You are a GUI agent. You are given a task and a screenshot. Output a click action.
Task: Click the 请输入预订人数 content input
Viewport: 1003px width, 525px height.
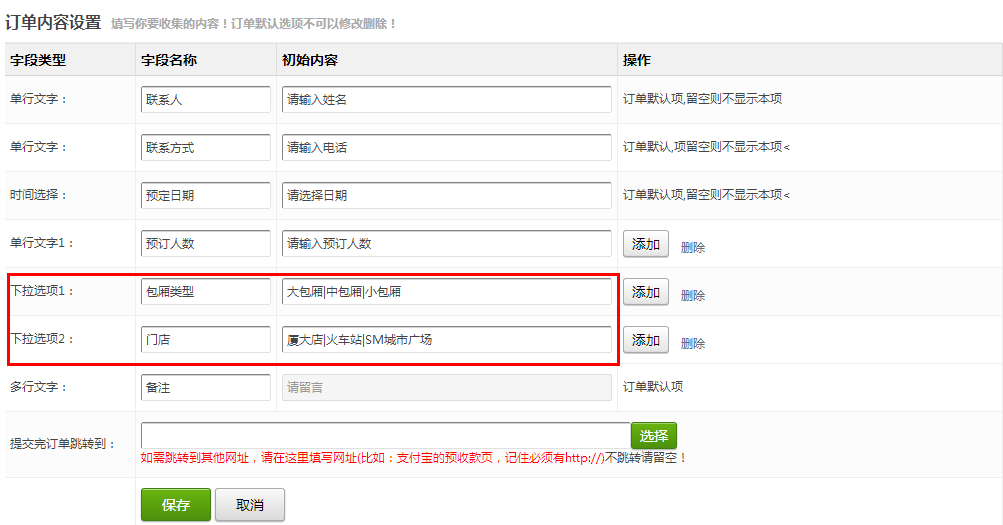(446, 244)
